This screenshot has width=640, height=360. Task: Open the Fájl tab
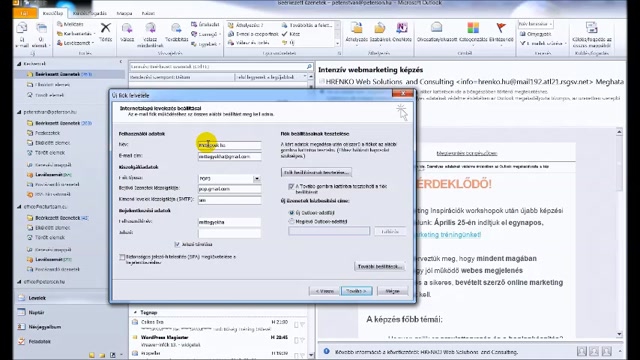point(25,13)
